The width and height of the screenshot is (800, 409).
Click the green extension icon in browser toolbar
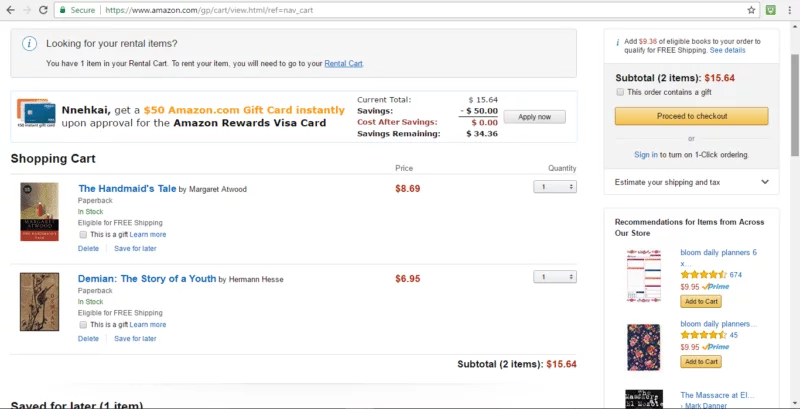[x=771, y=10]
